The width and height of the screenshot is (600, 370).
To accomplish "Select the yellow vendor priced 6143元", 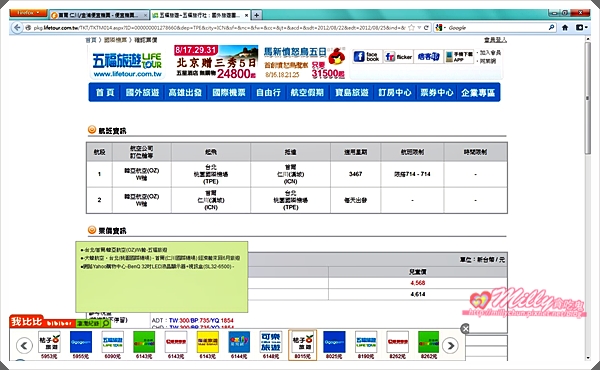I will [x=207, y=345].
